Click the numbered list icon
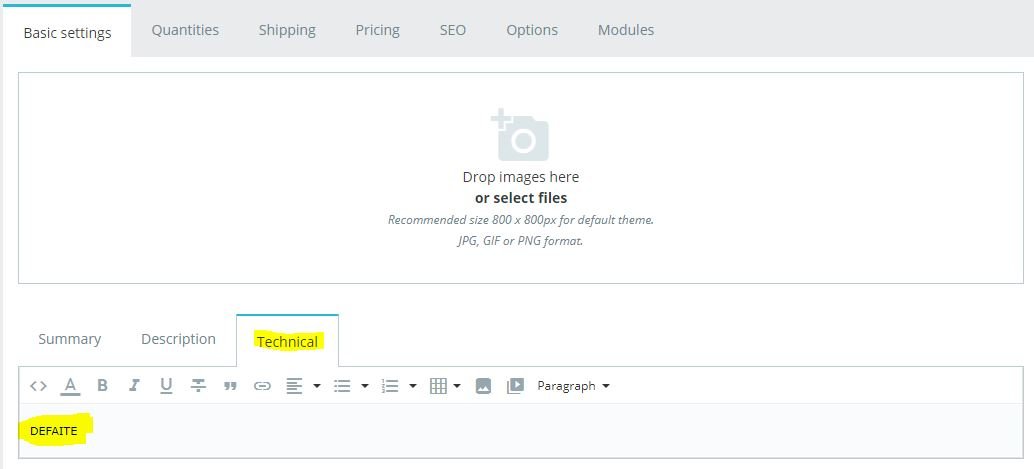Screen dimensions: 1034x469 (x=390, y=386)
